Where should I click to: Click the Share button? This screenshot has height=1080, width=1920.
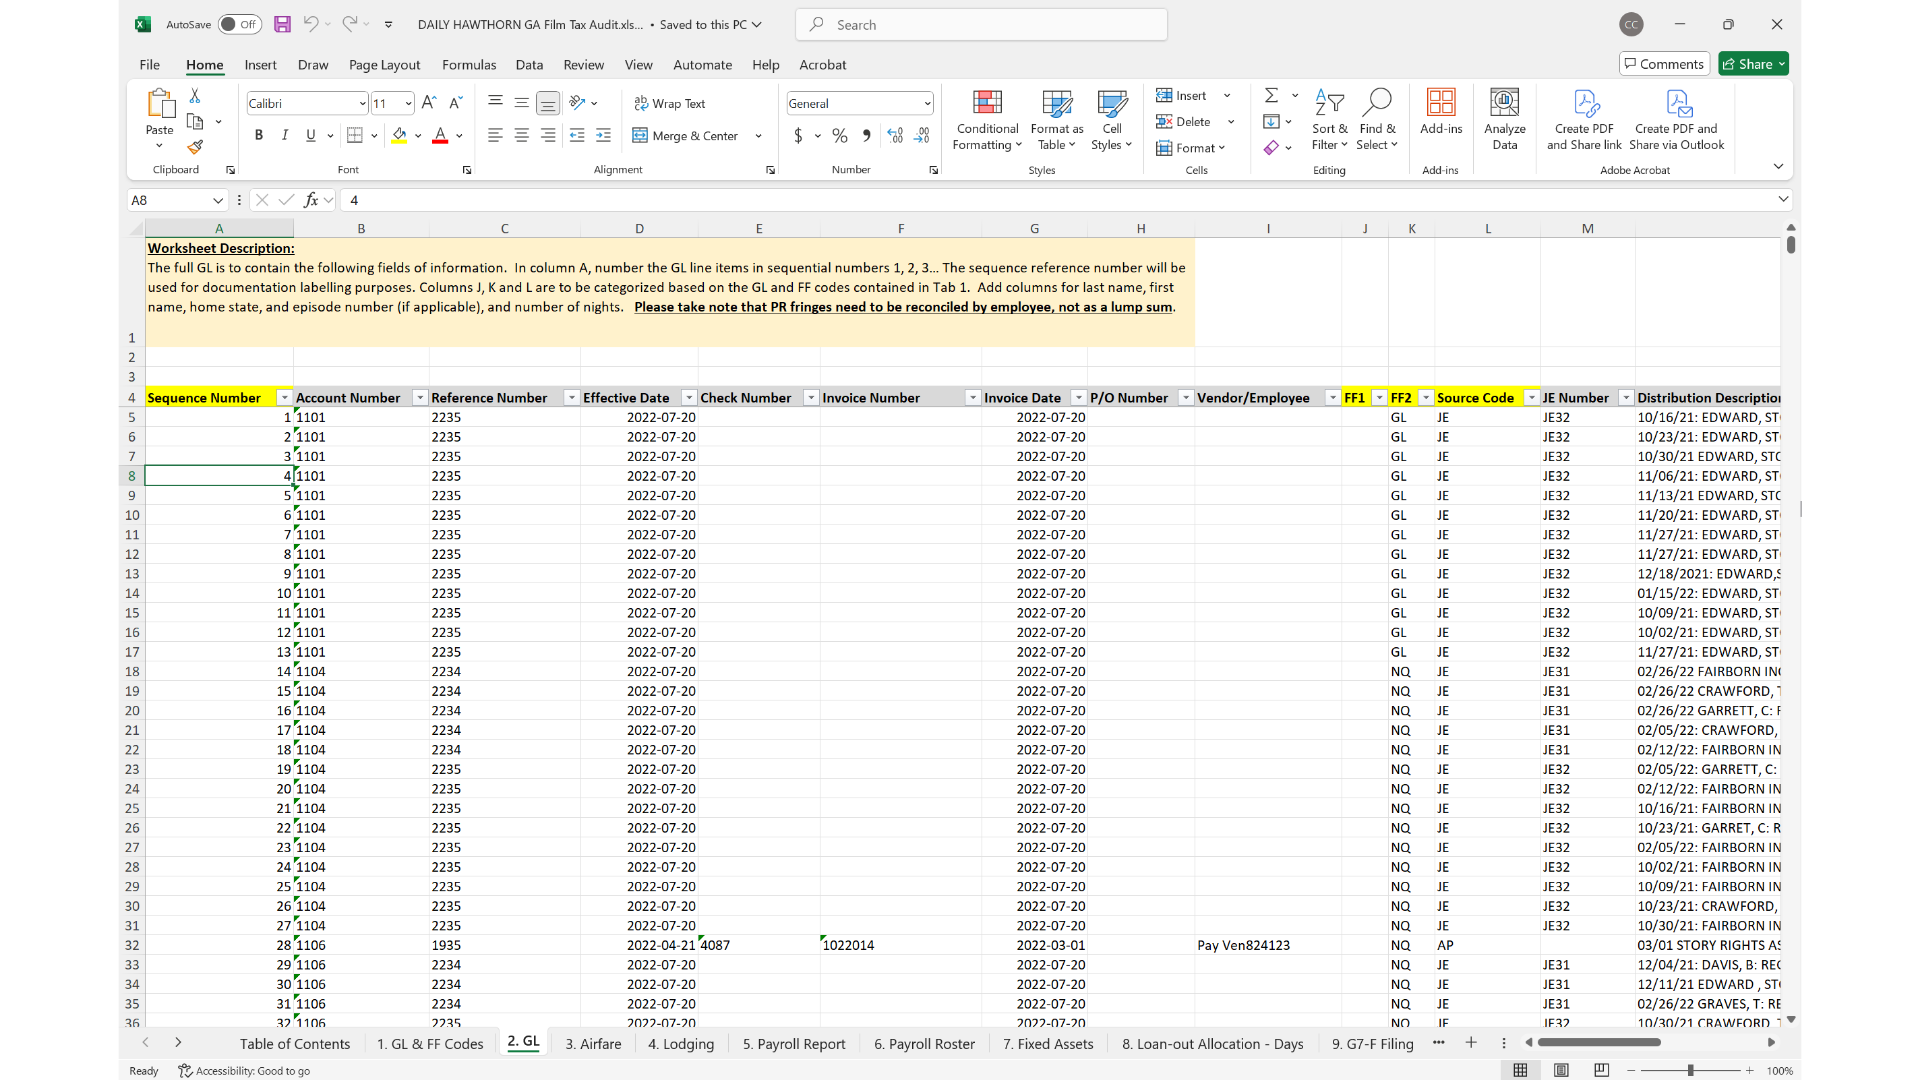point(1754,64)
